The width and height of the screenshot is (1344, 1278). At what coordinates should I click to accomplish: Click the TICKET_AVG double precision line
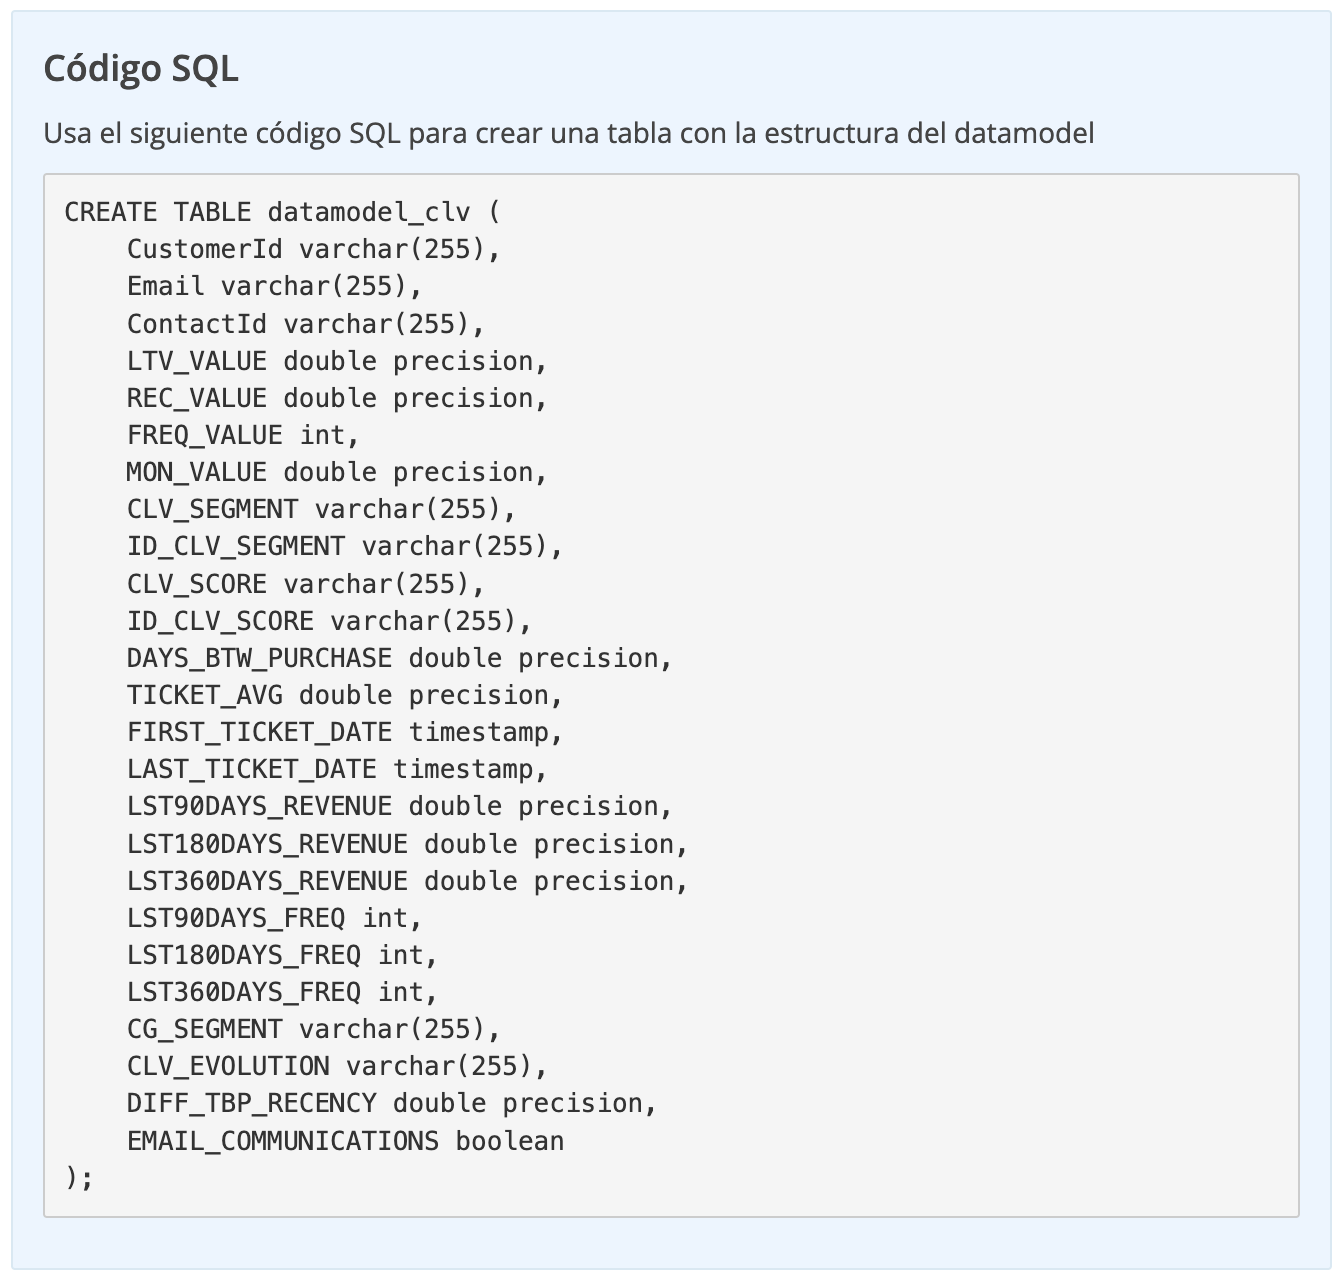coord(345,695)
